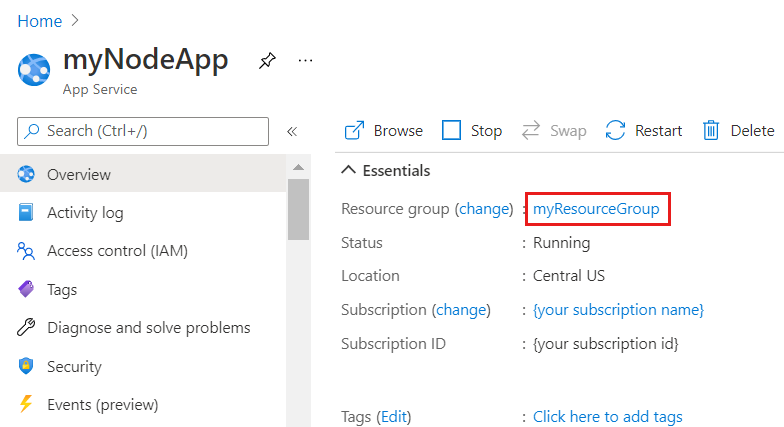Select the {your subscription id} value
Viewport: 784px width, 427px height.
[606, 344]
